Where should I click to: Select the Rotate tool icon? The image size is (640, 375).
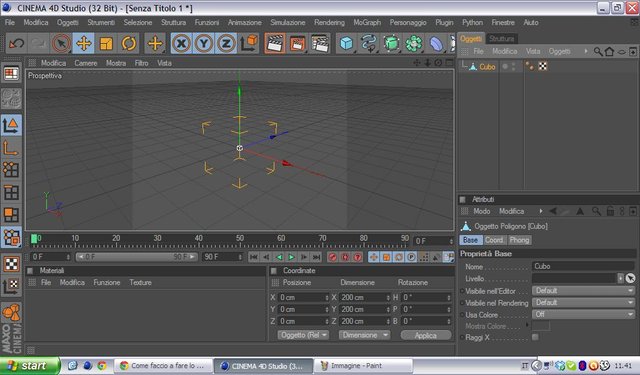point(129,43)
